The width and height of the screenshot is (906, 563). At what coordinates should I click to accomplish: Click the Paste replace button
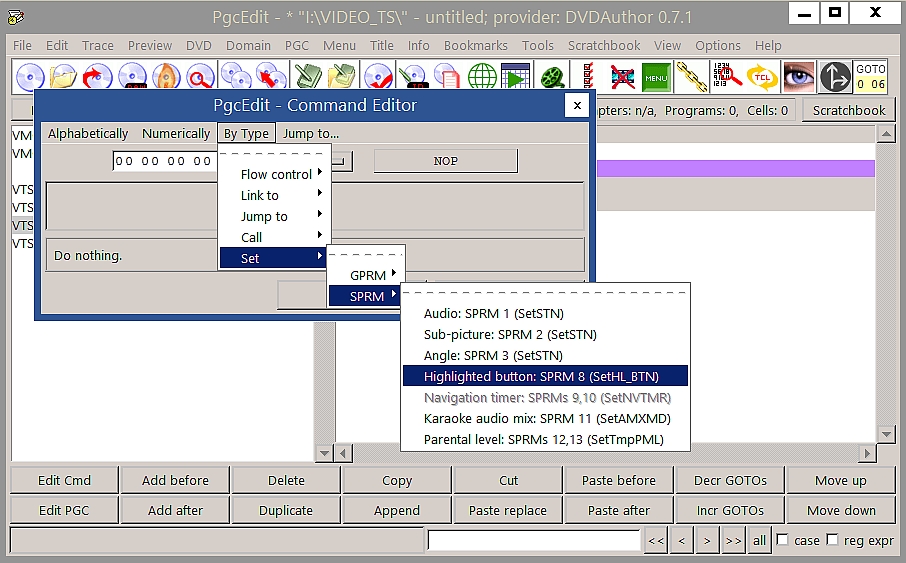pyautogui.click(x=507, y=510)
